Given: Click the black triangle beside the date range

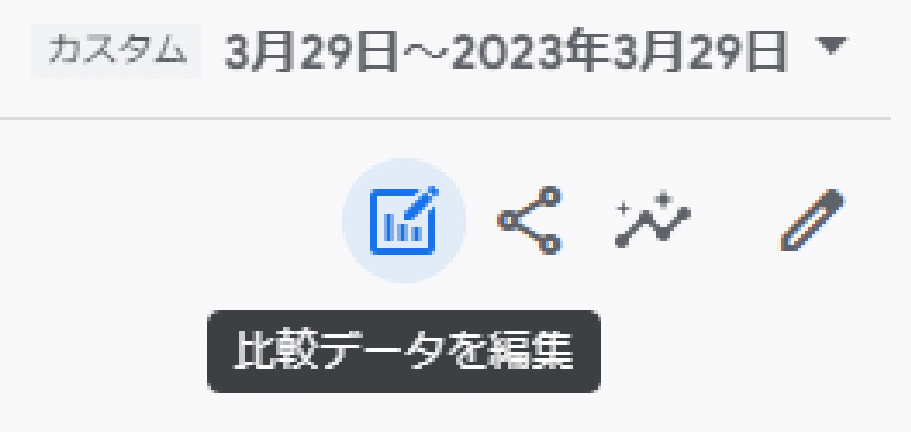Looking at the screenshot, I should tap(831, 45).
